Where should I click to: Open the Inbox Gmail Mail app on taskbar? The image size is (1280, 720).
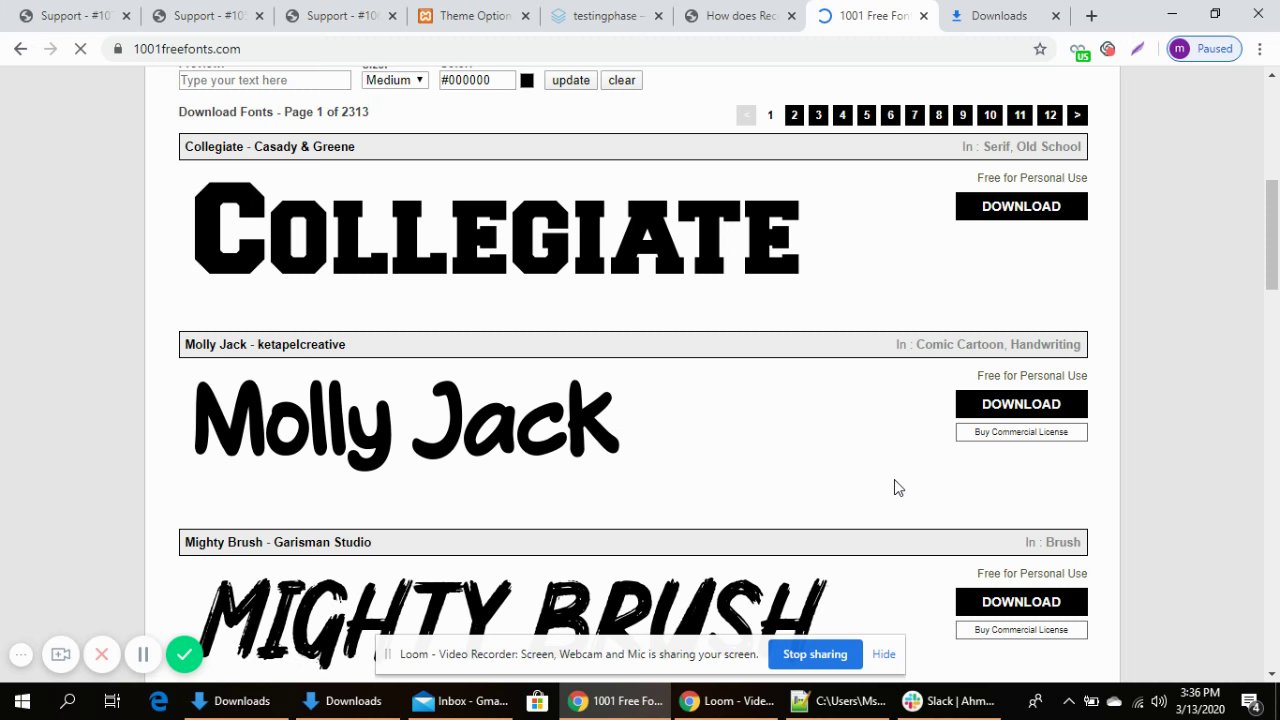pos(462,701)
